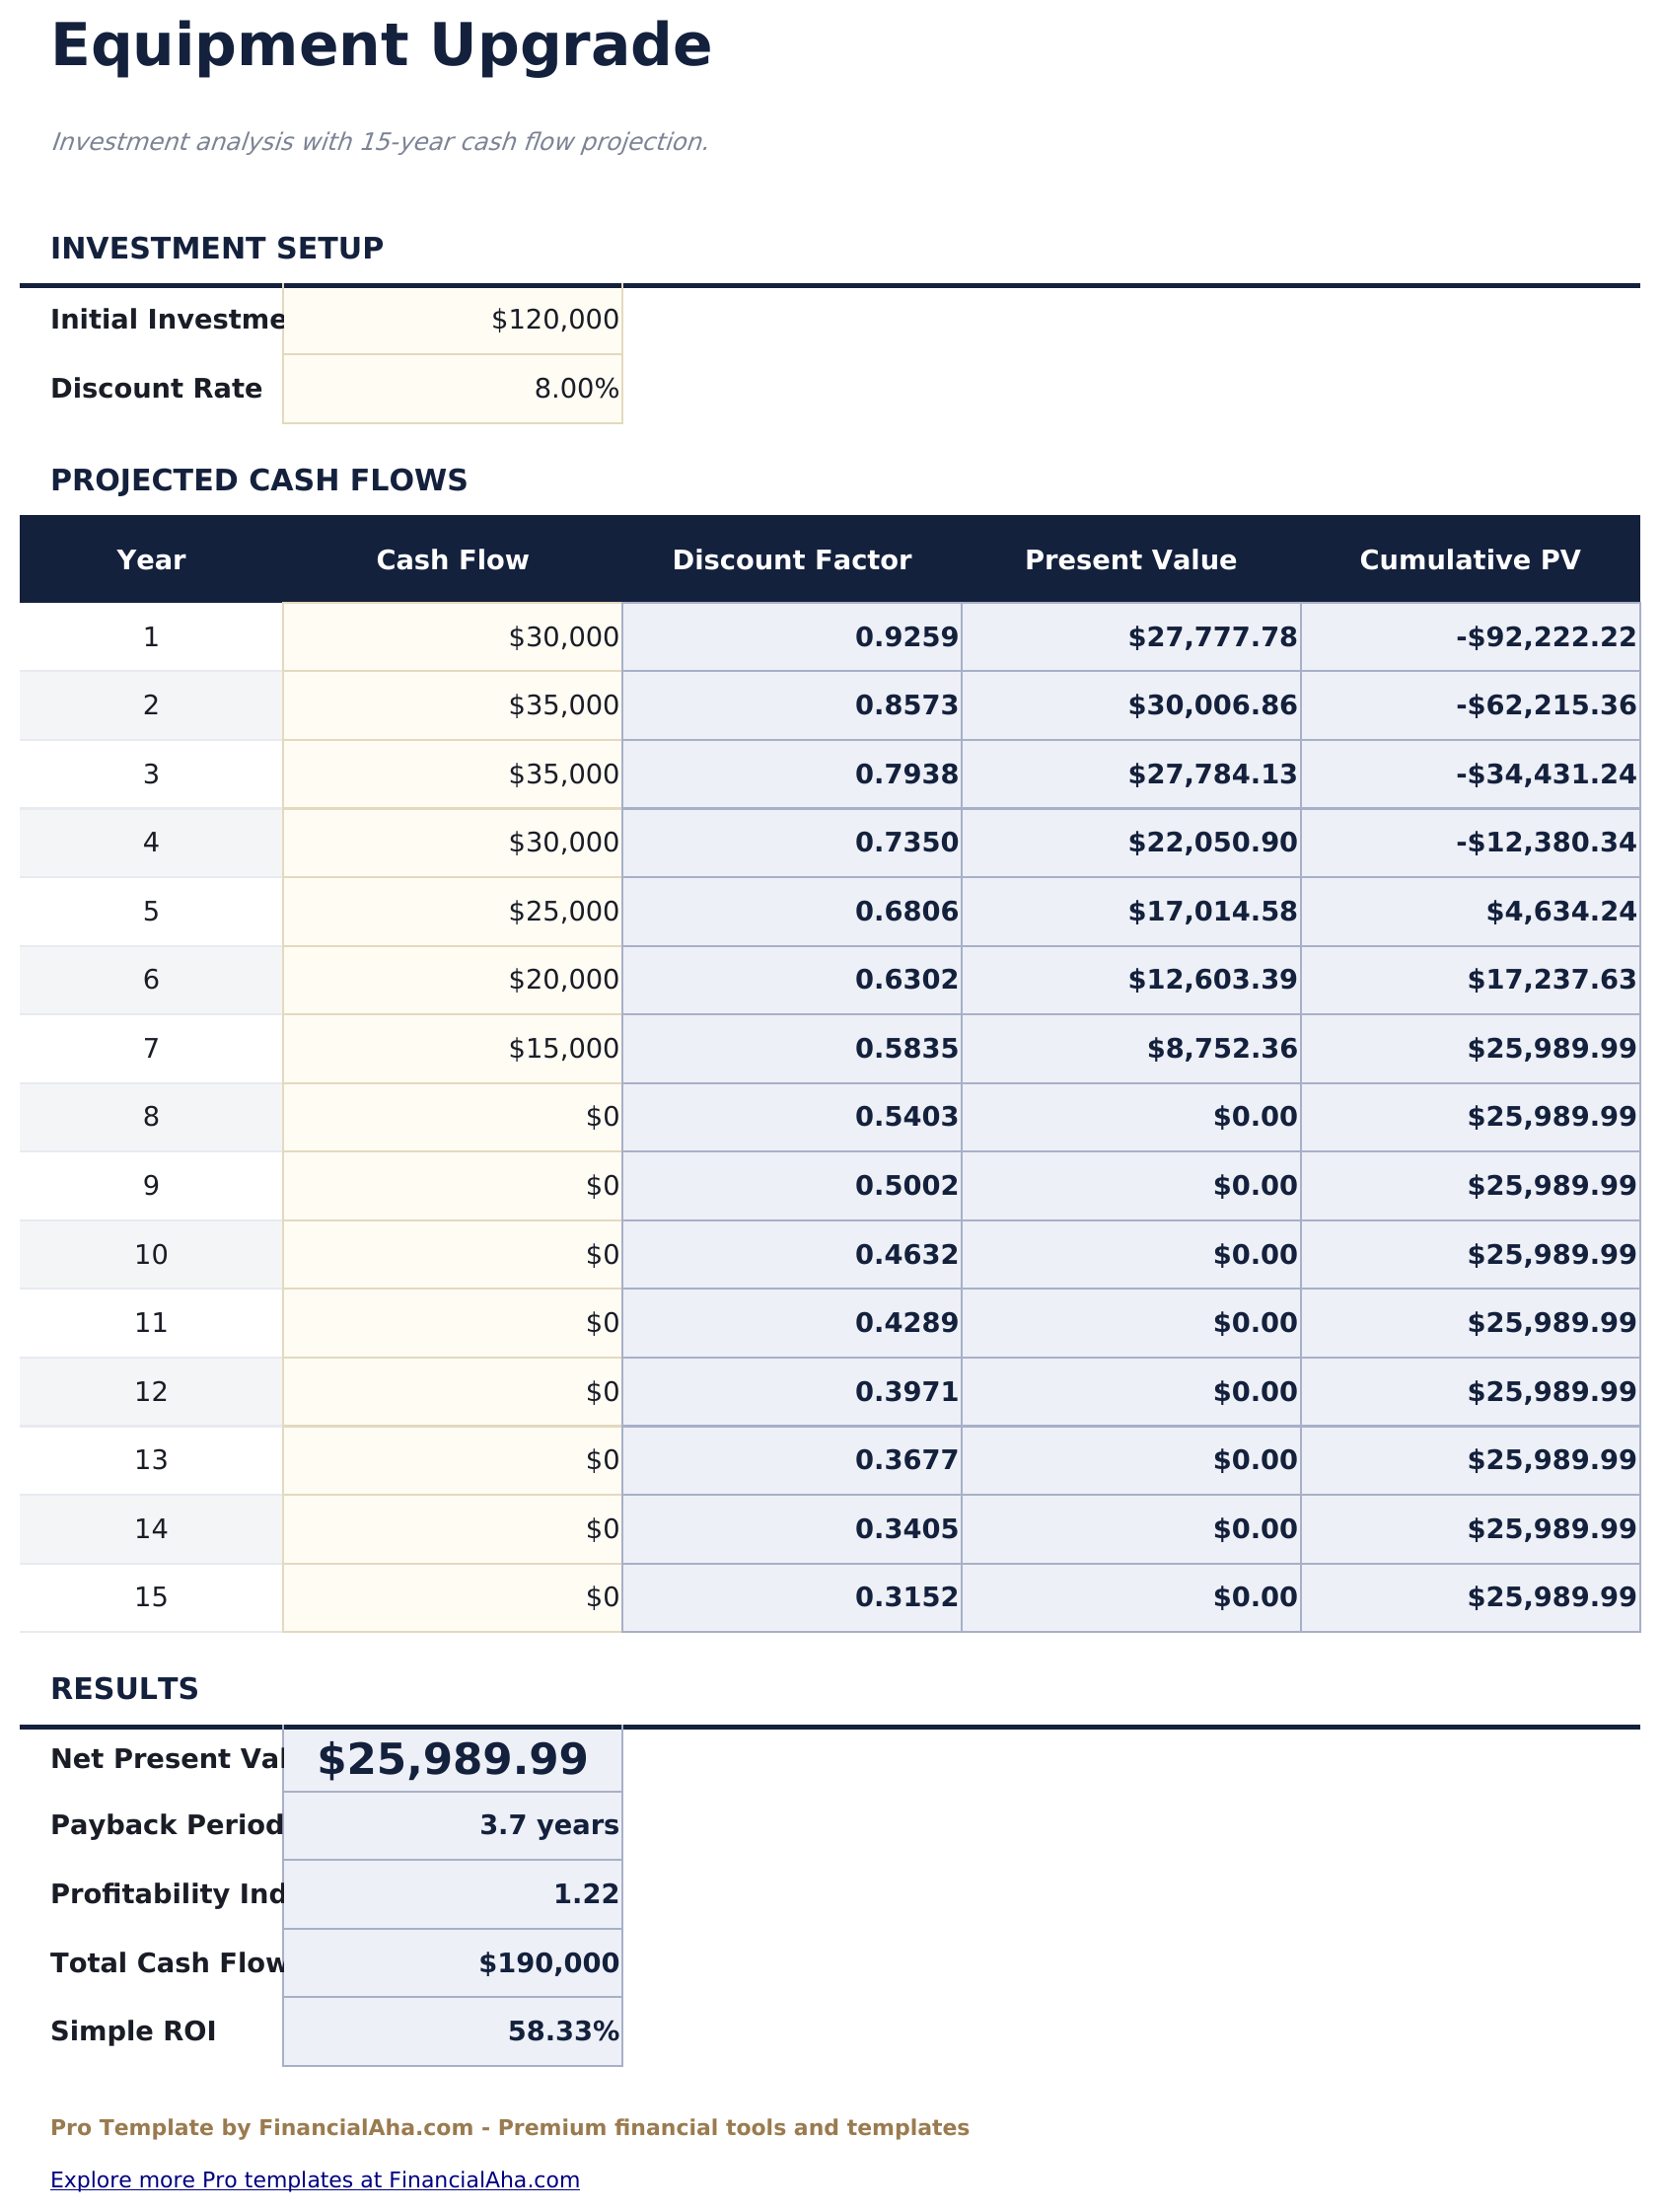Viewport: 1661px width, 2212px height.
Task: Edit the Year 2 cash flow of $35,000
Action: [x=452, y=705]
